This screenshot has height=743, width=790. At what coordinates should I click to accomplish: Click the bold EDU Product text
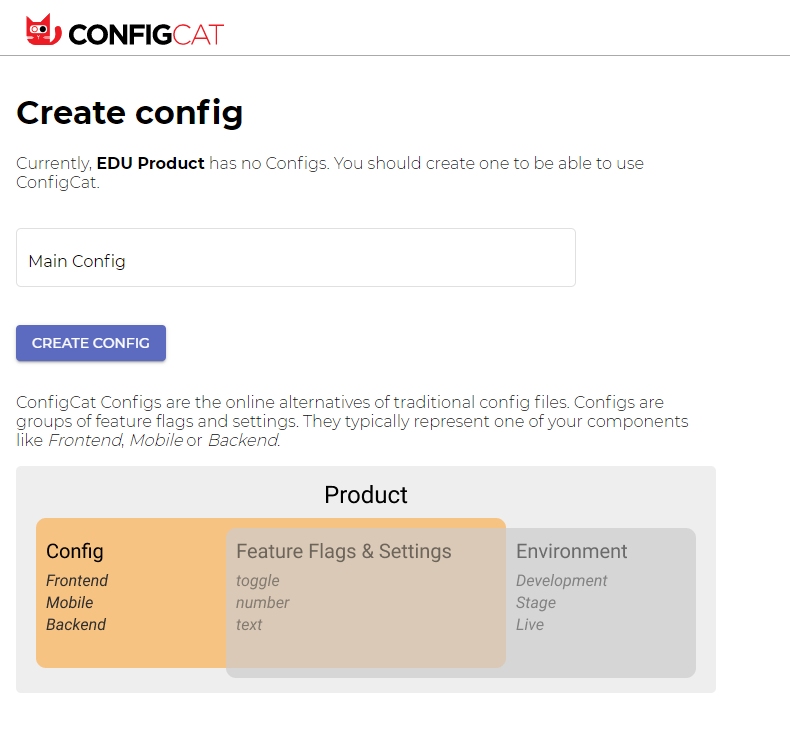150,163
